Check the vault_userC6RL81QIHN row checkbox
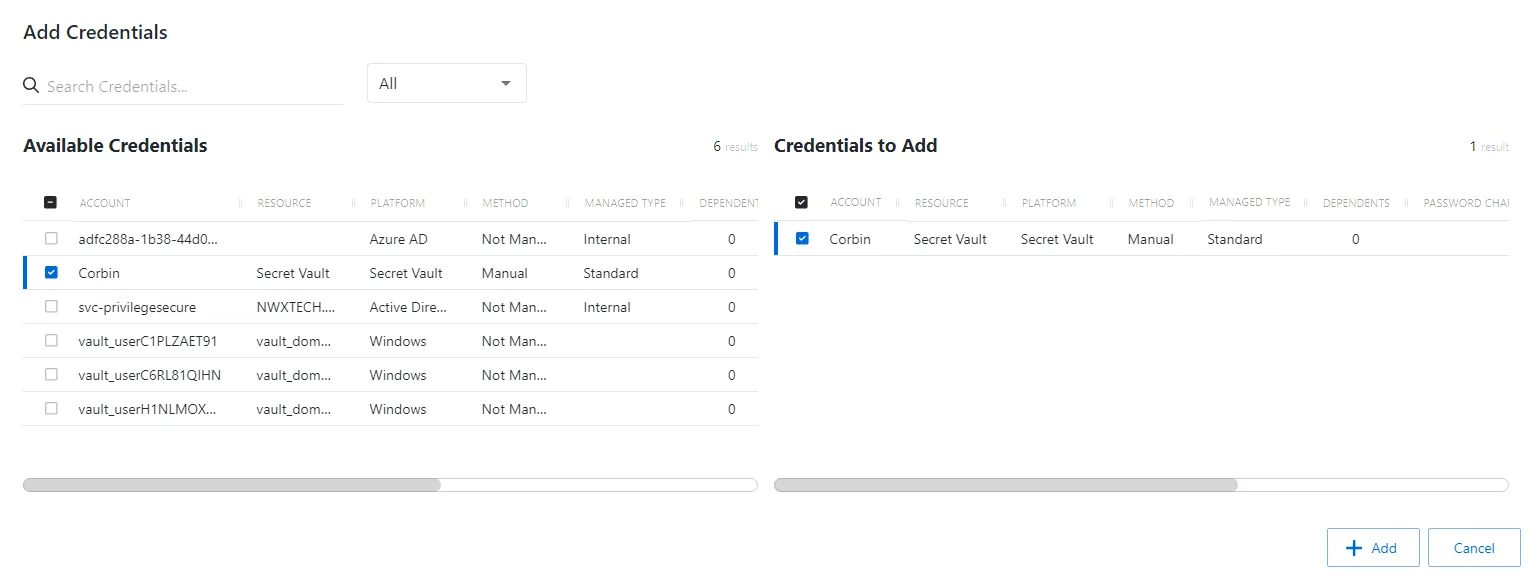The width and height of the screenshot is (1532, 582). (x=51, y=375)
